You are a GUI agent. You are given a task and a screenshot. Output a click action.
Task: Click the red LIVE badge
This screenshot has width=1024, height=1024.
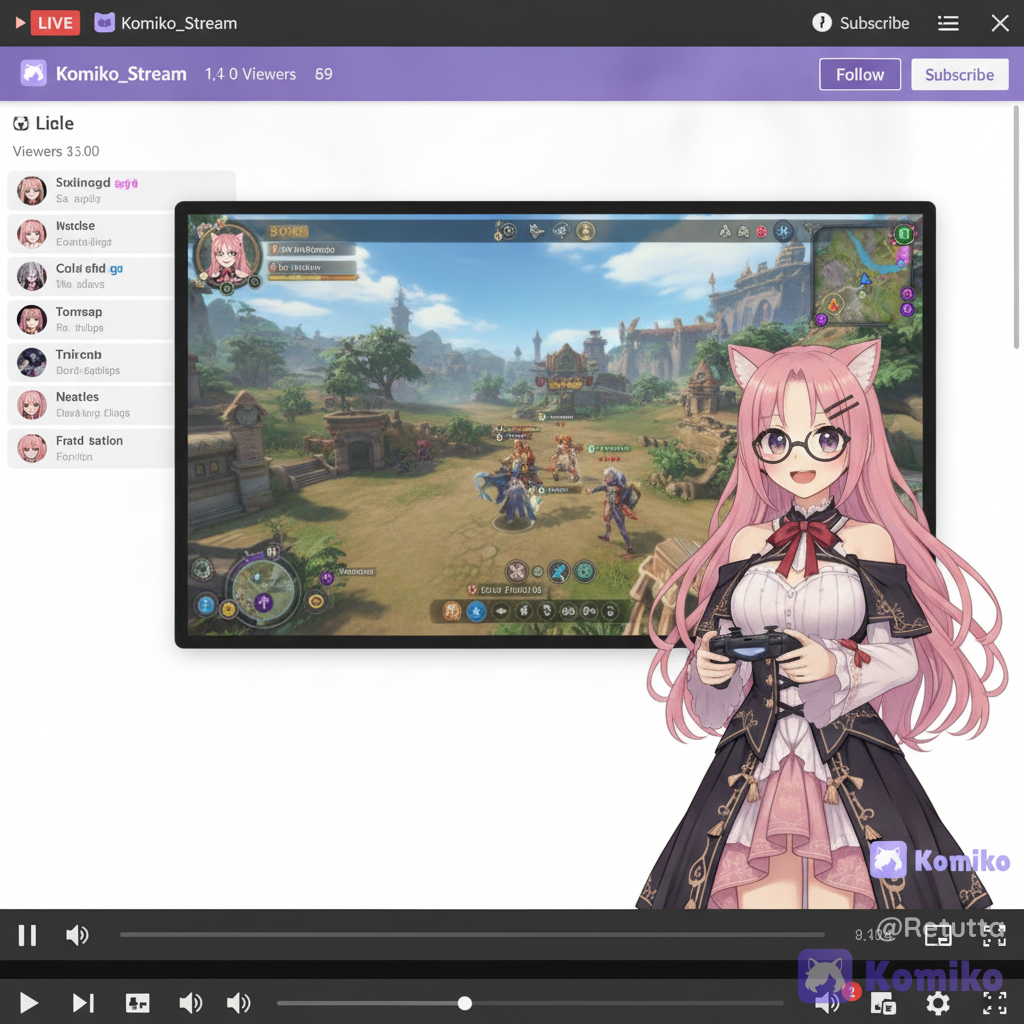56,23
